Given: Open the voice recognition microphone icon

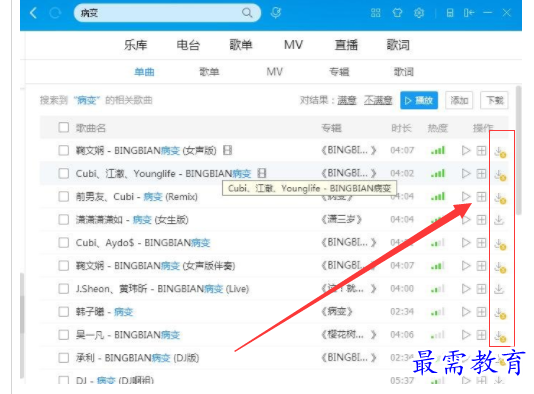Looking at the screenshot, I should 276,13.
